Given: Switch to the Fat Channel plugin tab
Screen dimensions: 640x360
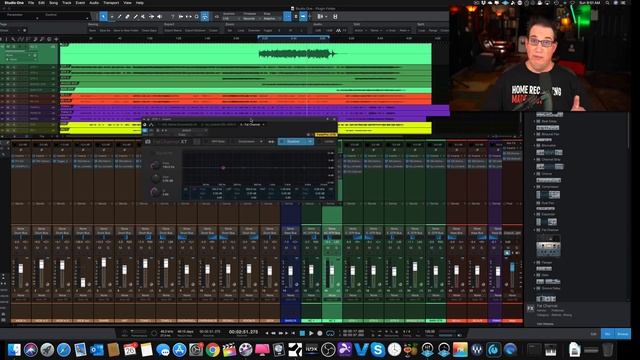Looking at the screenshot, I should point(252,124).
